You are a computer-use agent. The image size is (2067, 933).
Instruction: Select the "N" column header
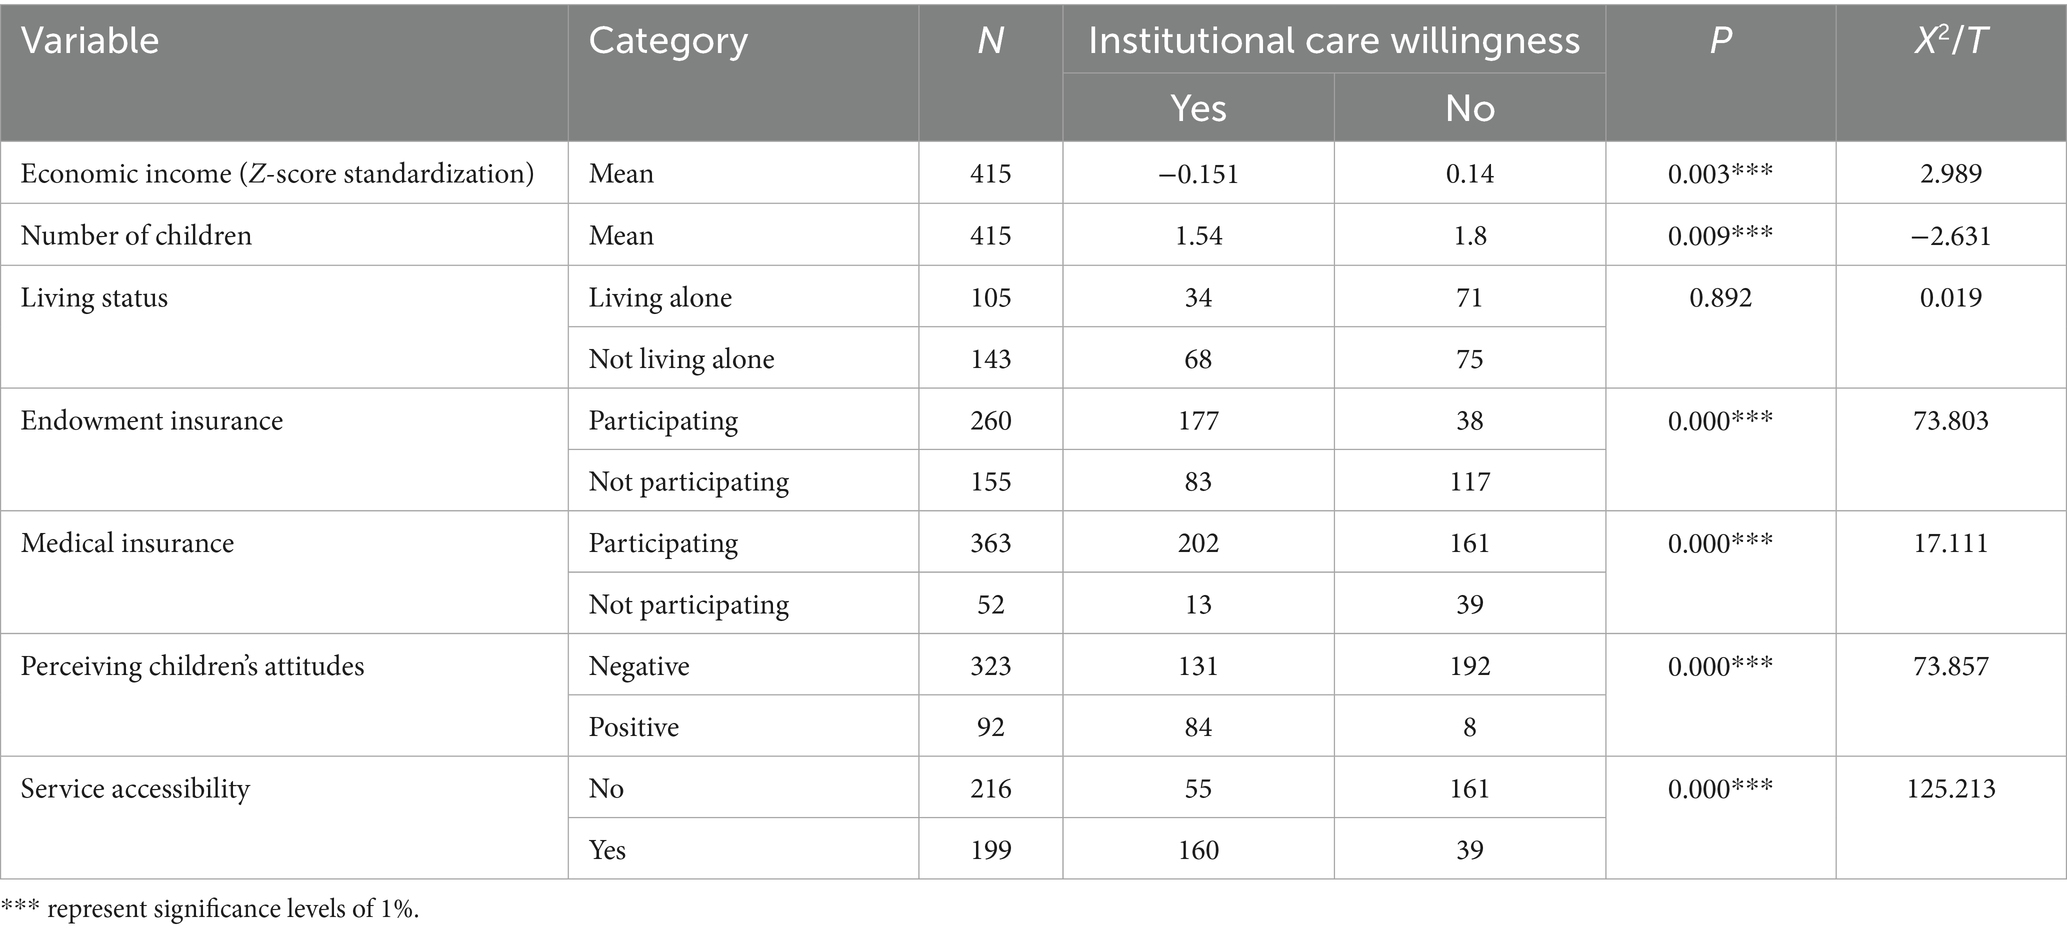(990, 41)
